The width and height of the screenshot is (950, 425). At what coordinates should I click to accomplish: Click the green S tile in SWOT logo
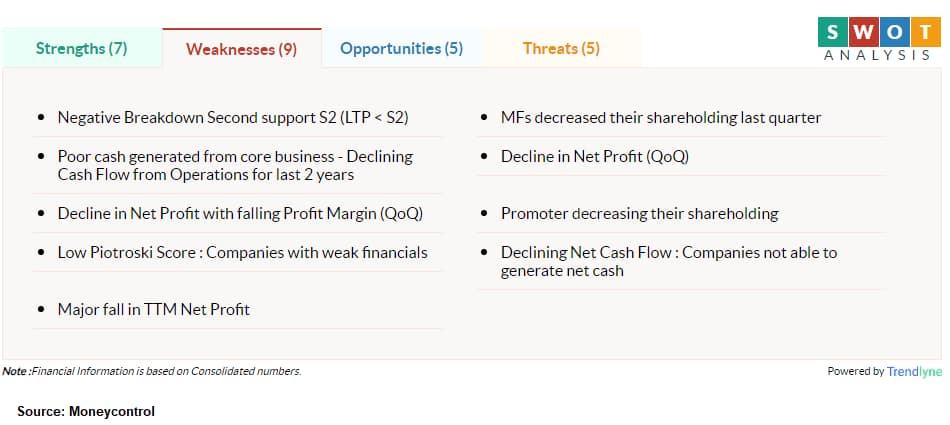point(832,32)
